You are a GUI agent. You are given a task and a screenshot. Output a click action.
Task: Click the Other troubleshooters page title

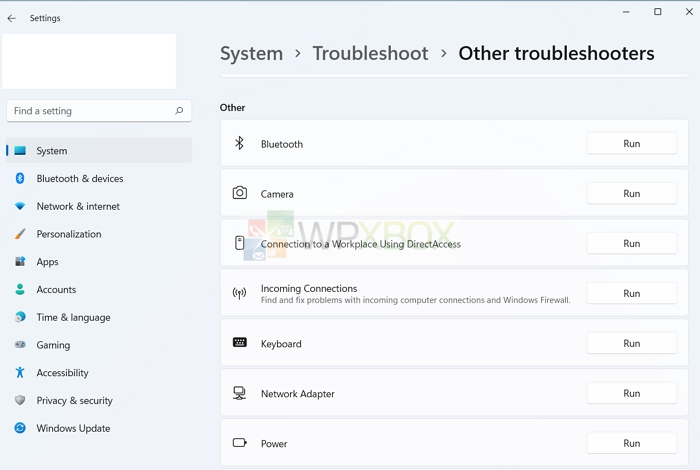(x=556, y=54)
